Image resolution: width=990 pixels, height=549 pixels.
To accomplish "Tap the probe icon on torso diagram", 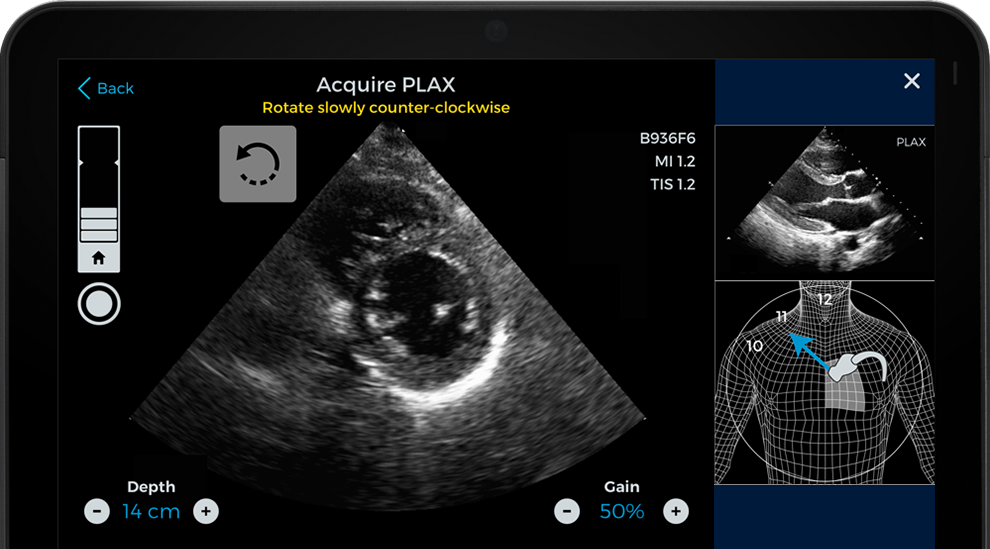I will tap(857, 367).
